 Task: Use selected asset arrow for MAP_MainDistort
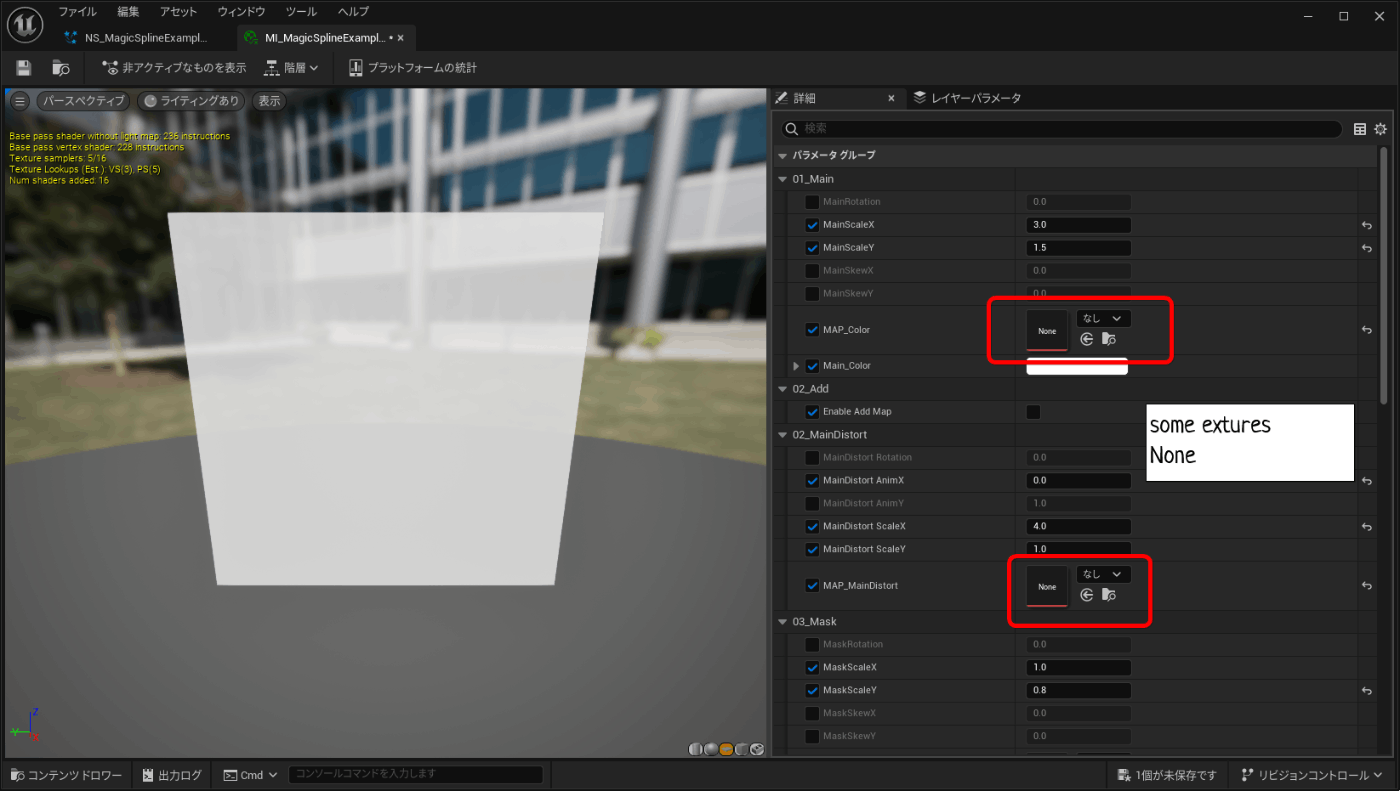tap(1087, 595)
